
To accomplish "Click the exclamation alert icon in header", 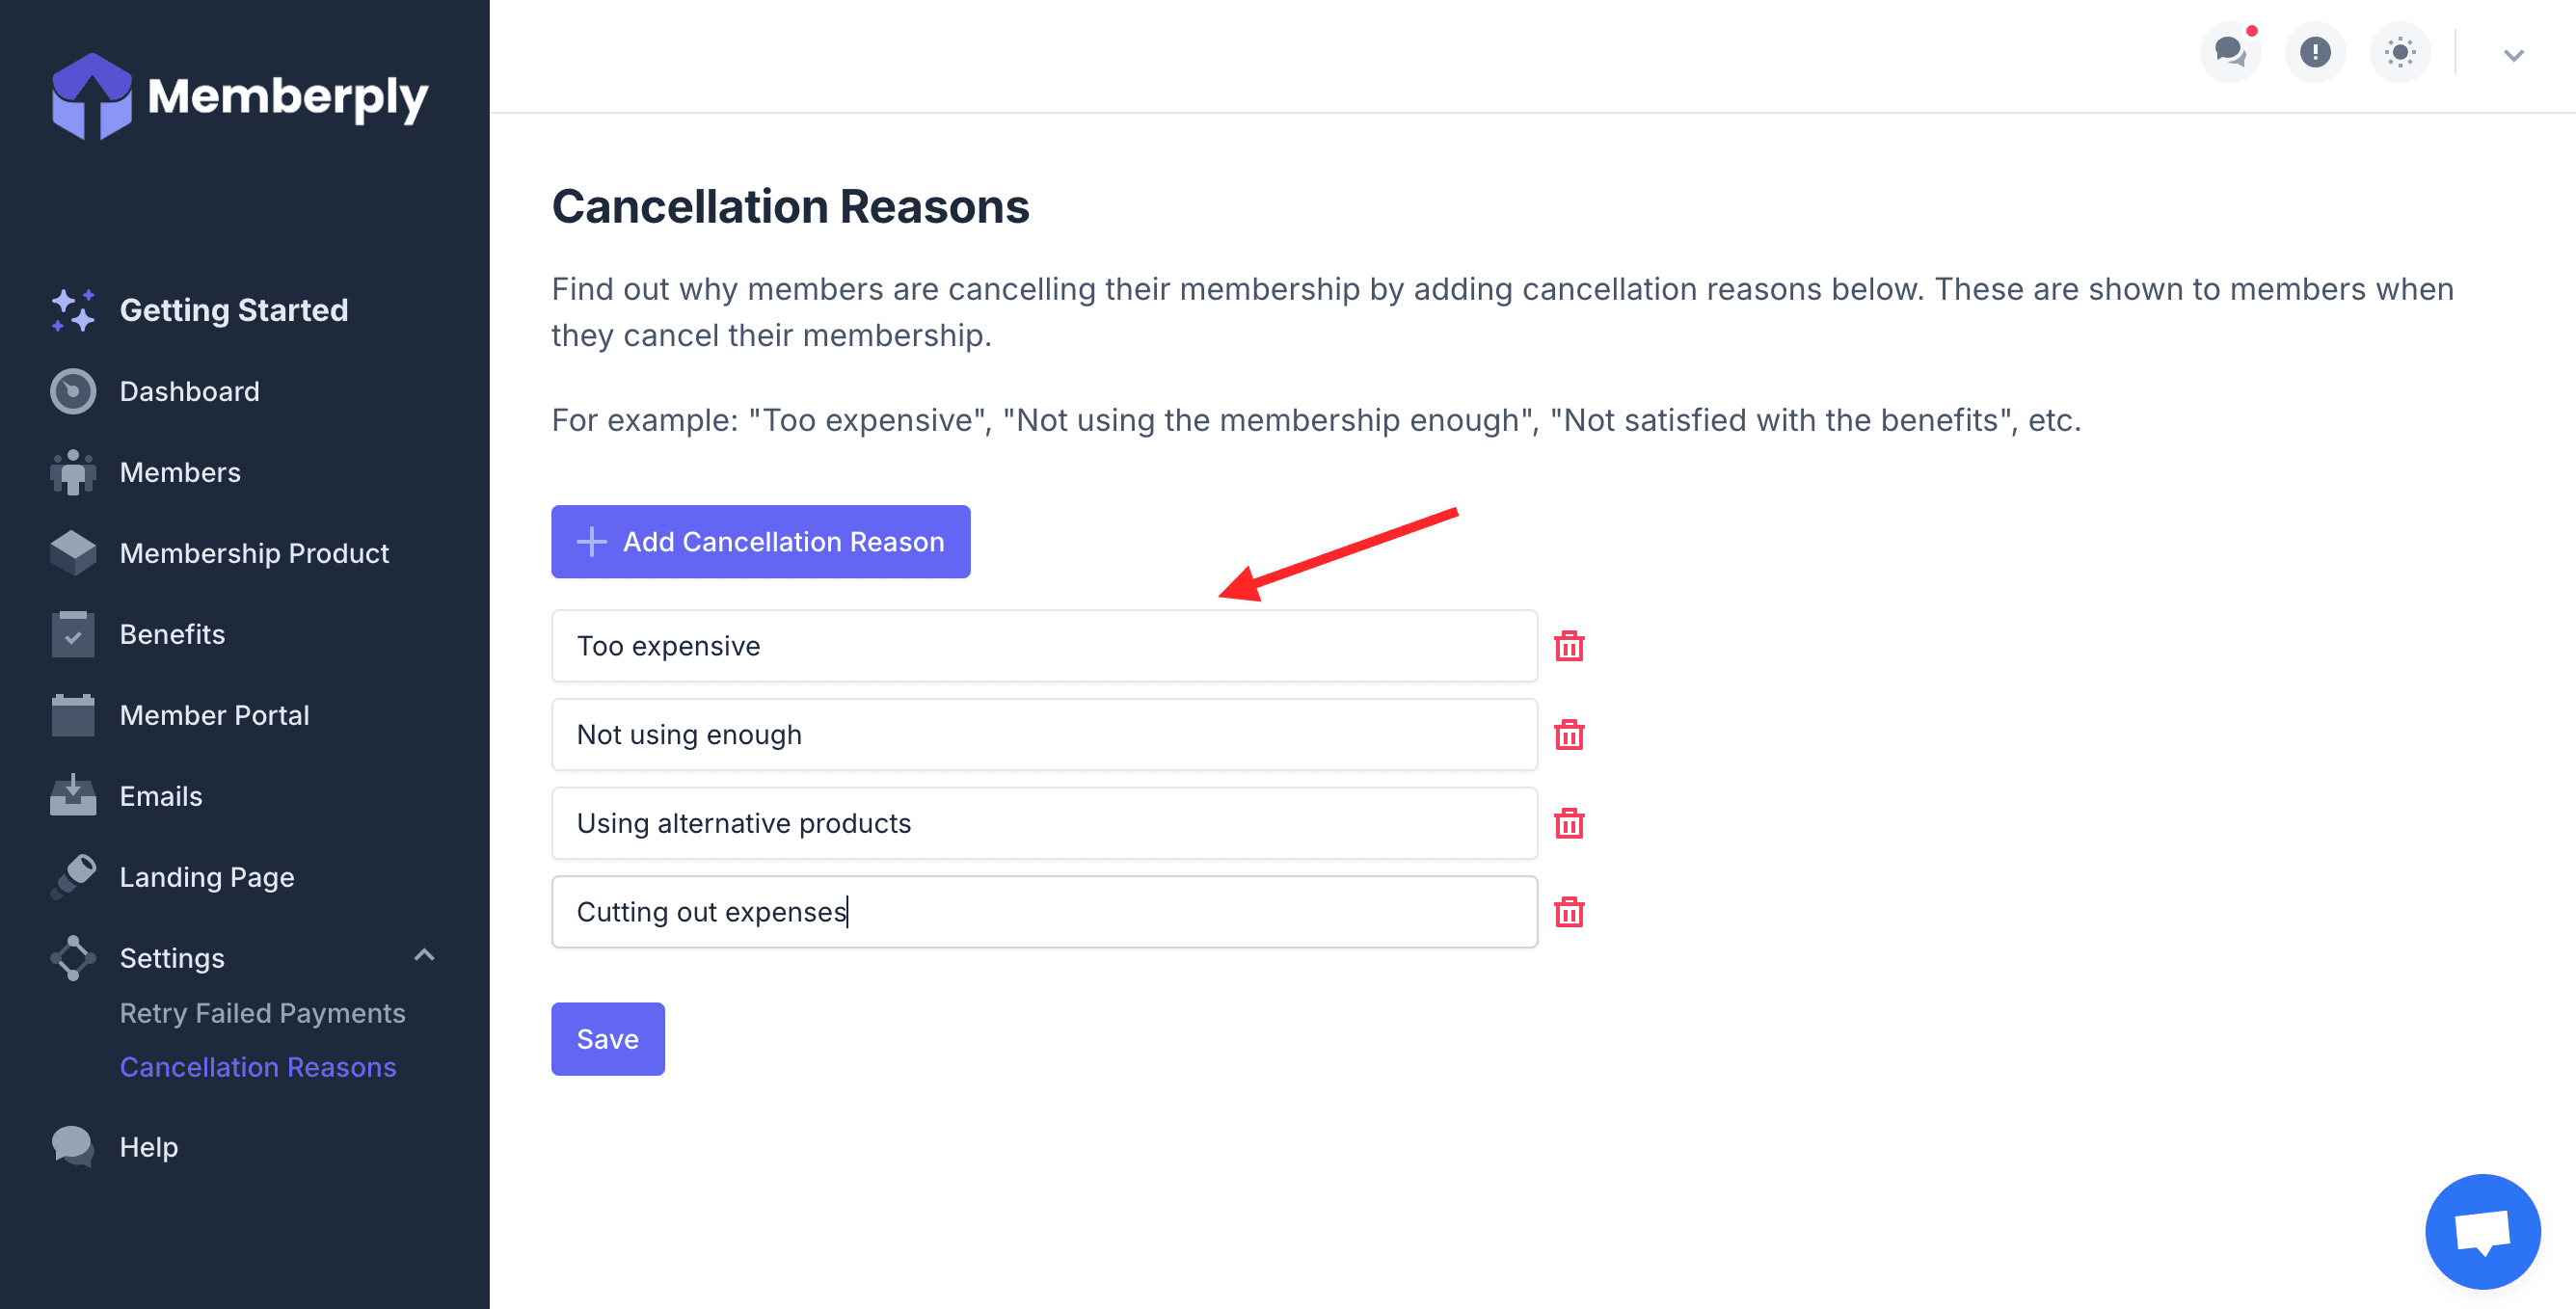I will tap(2315, 52).
